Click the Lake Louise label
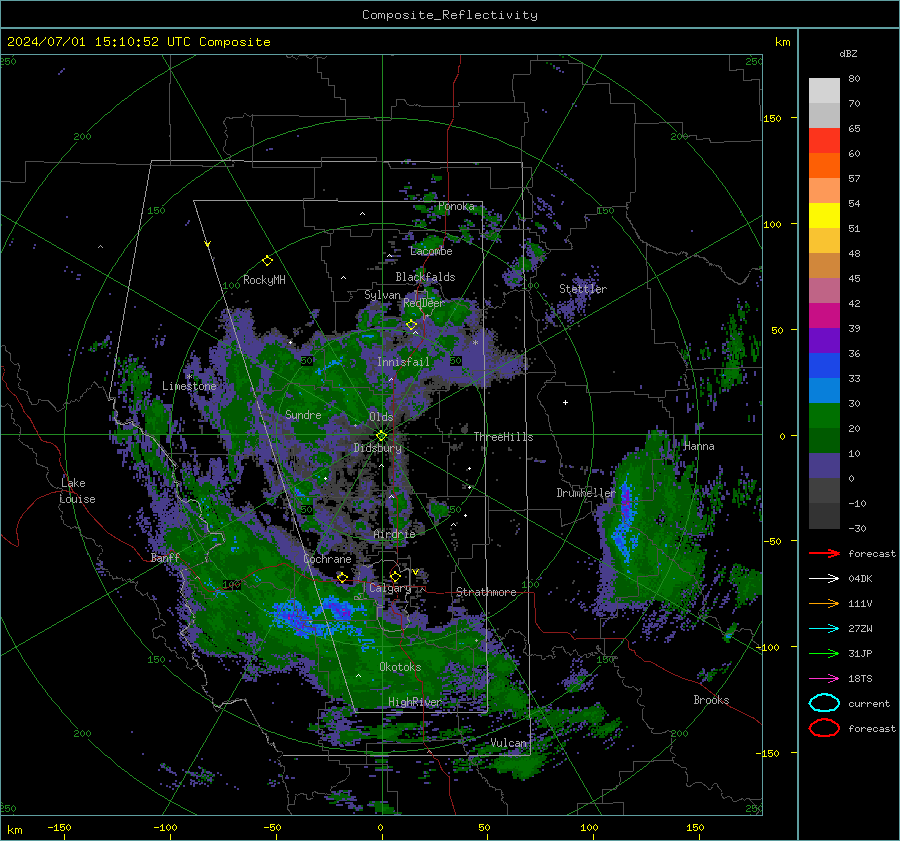Viewport: 900px width, 841px height. pyautogui.click(x=77, y=491)
